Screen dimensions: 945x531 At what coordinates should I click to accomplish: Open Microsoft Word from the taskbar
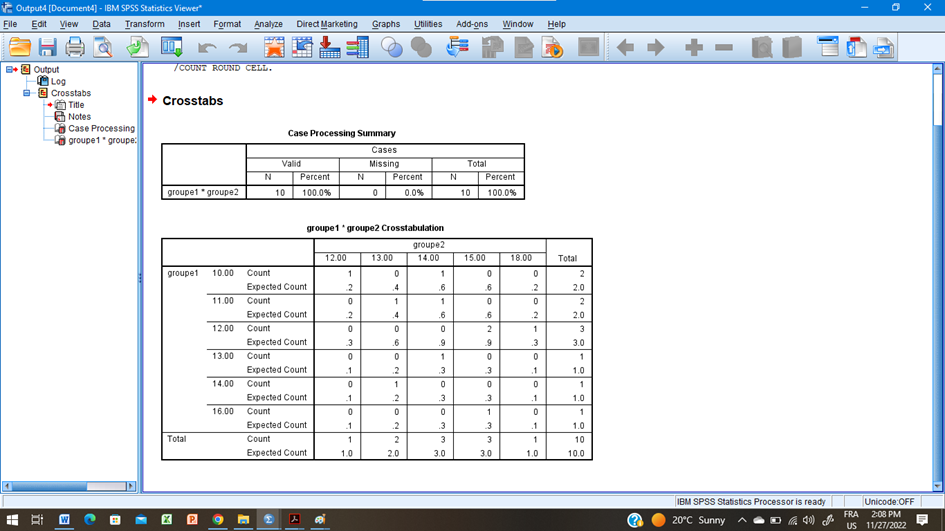[x=64, y=520]
